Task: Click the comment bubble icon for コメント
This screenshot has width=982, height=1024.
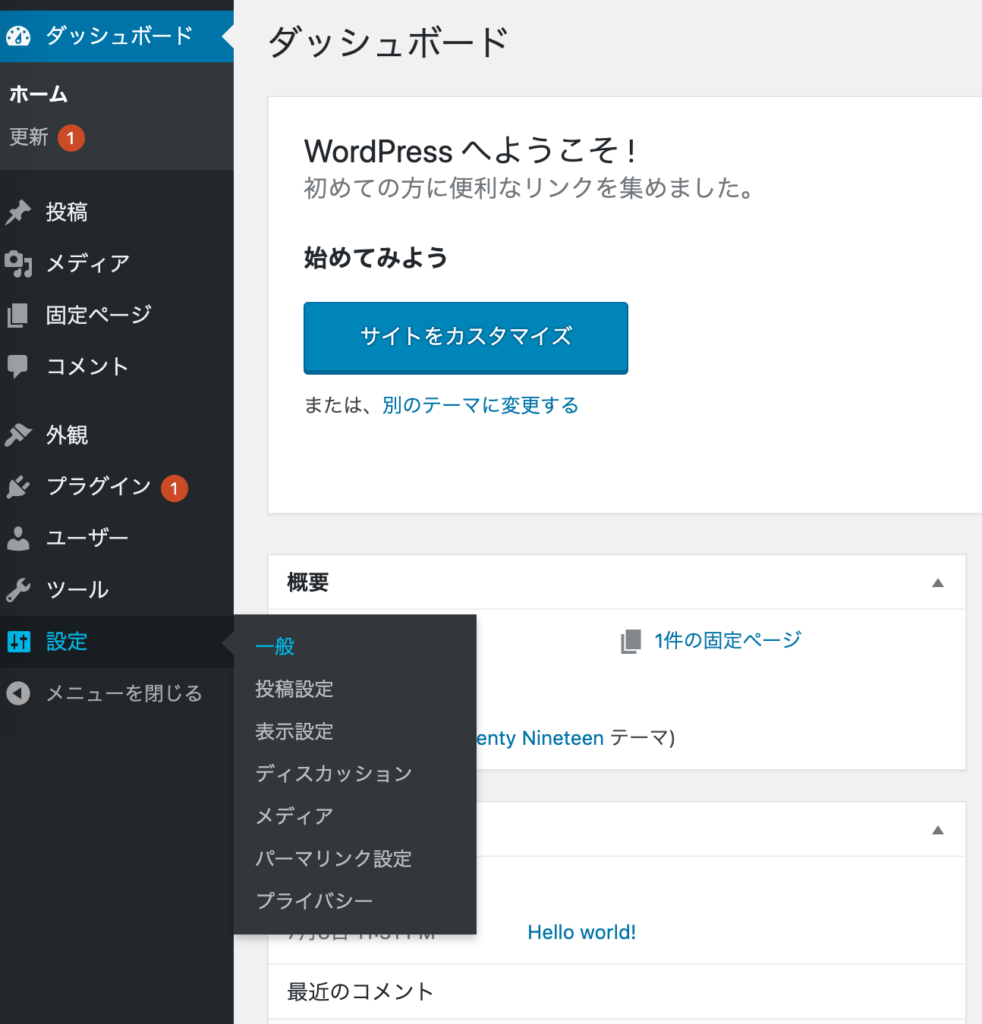Action: click(18, 366)
